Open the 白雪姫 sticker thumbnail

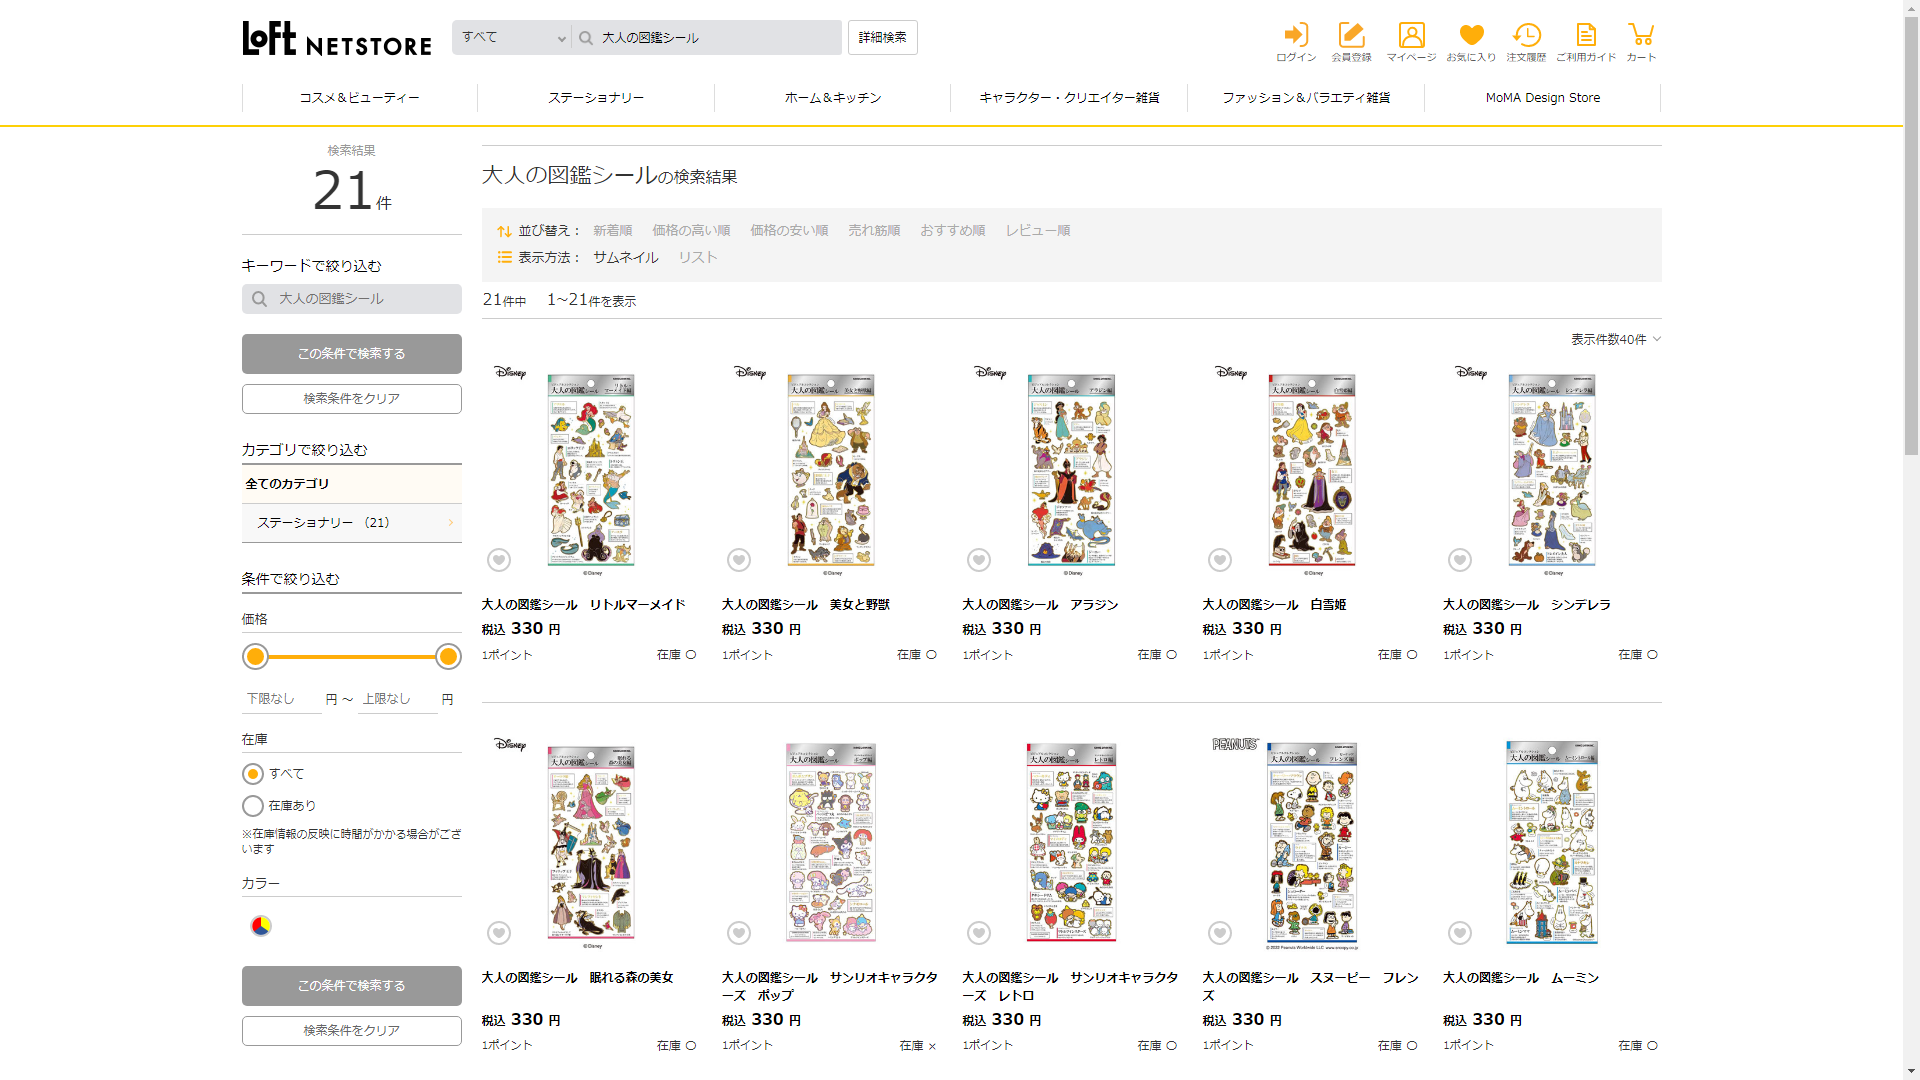pos(1312,471)
